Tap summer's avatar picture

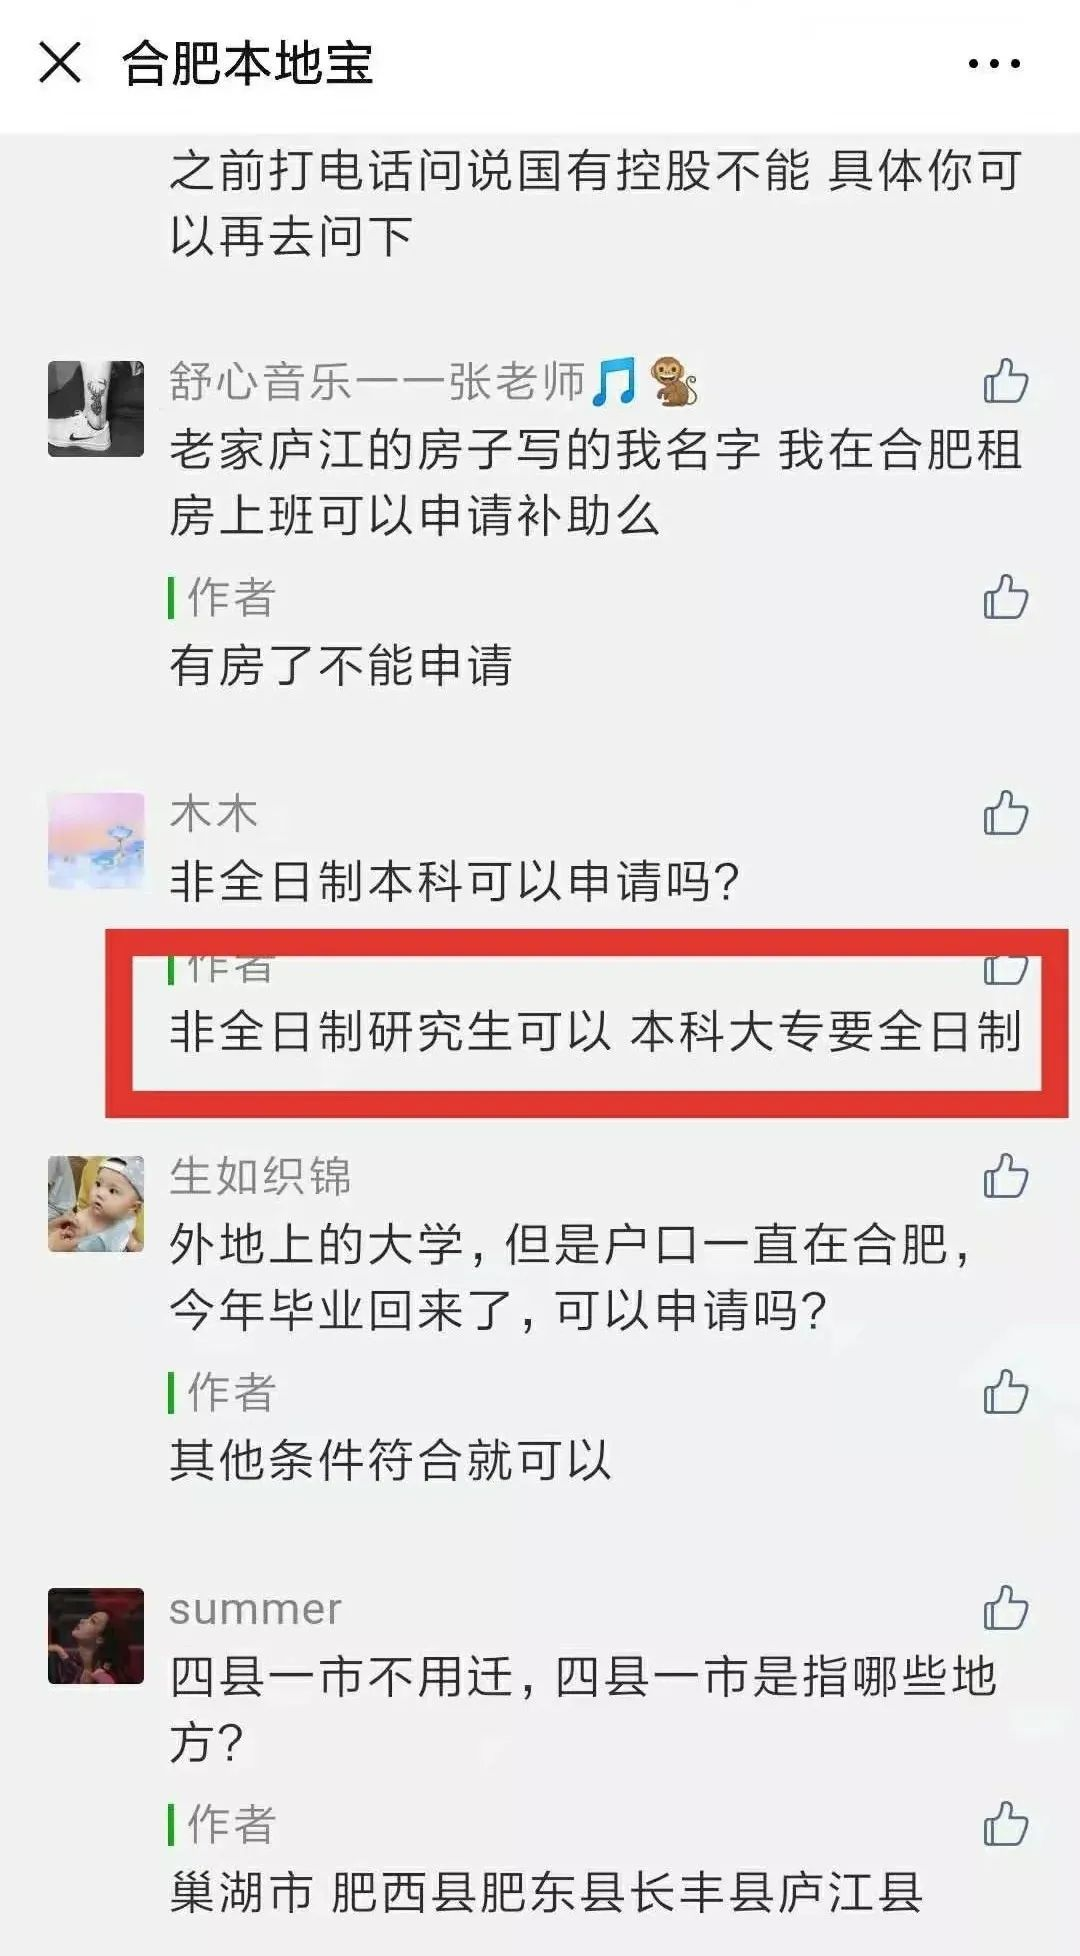pyautogui.click(x=96, y=1636)
